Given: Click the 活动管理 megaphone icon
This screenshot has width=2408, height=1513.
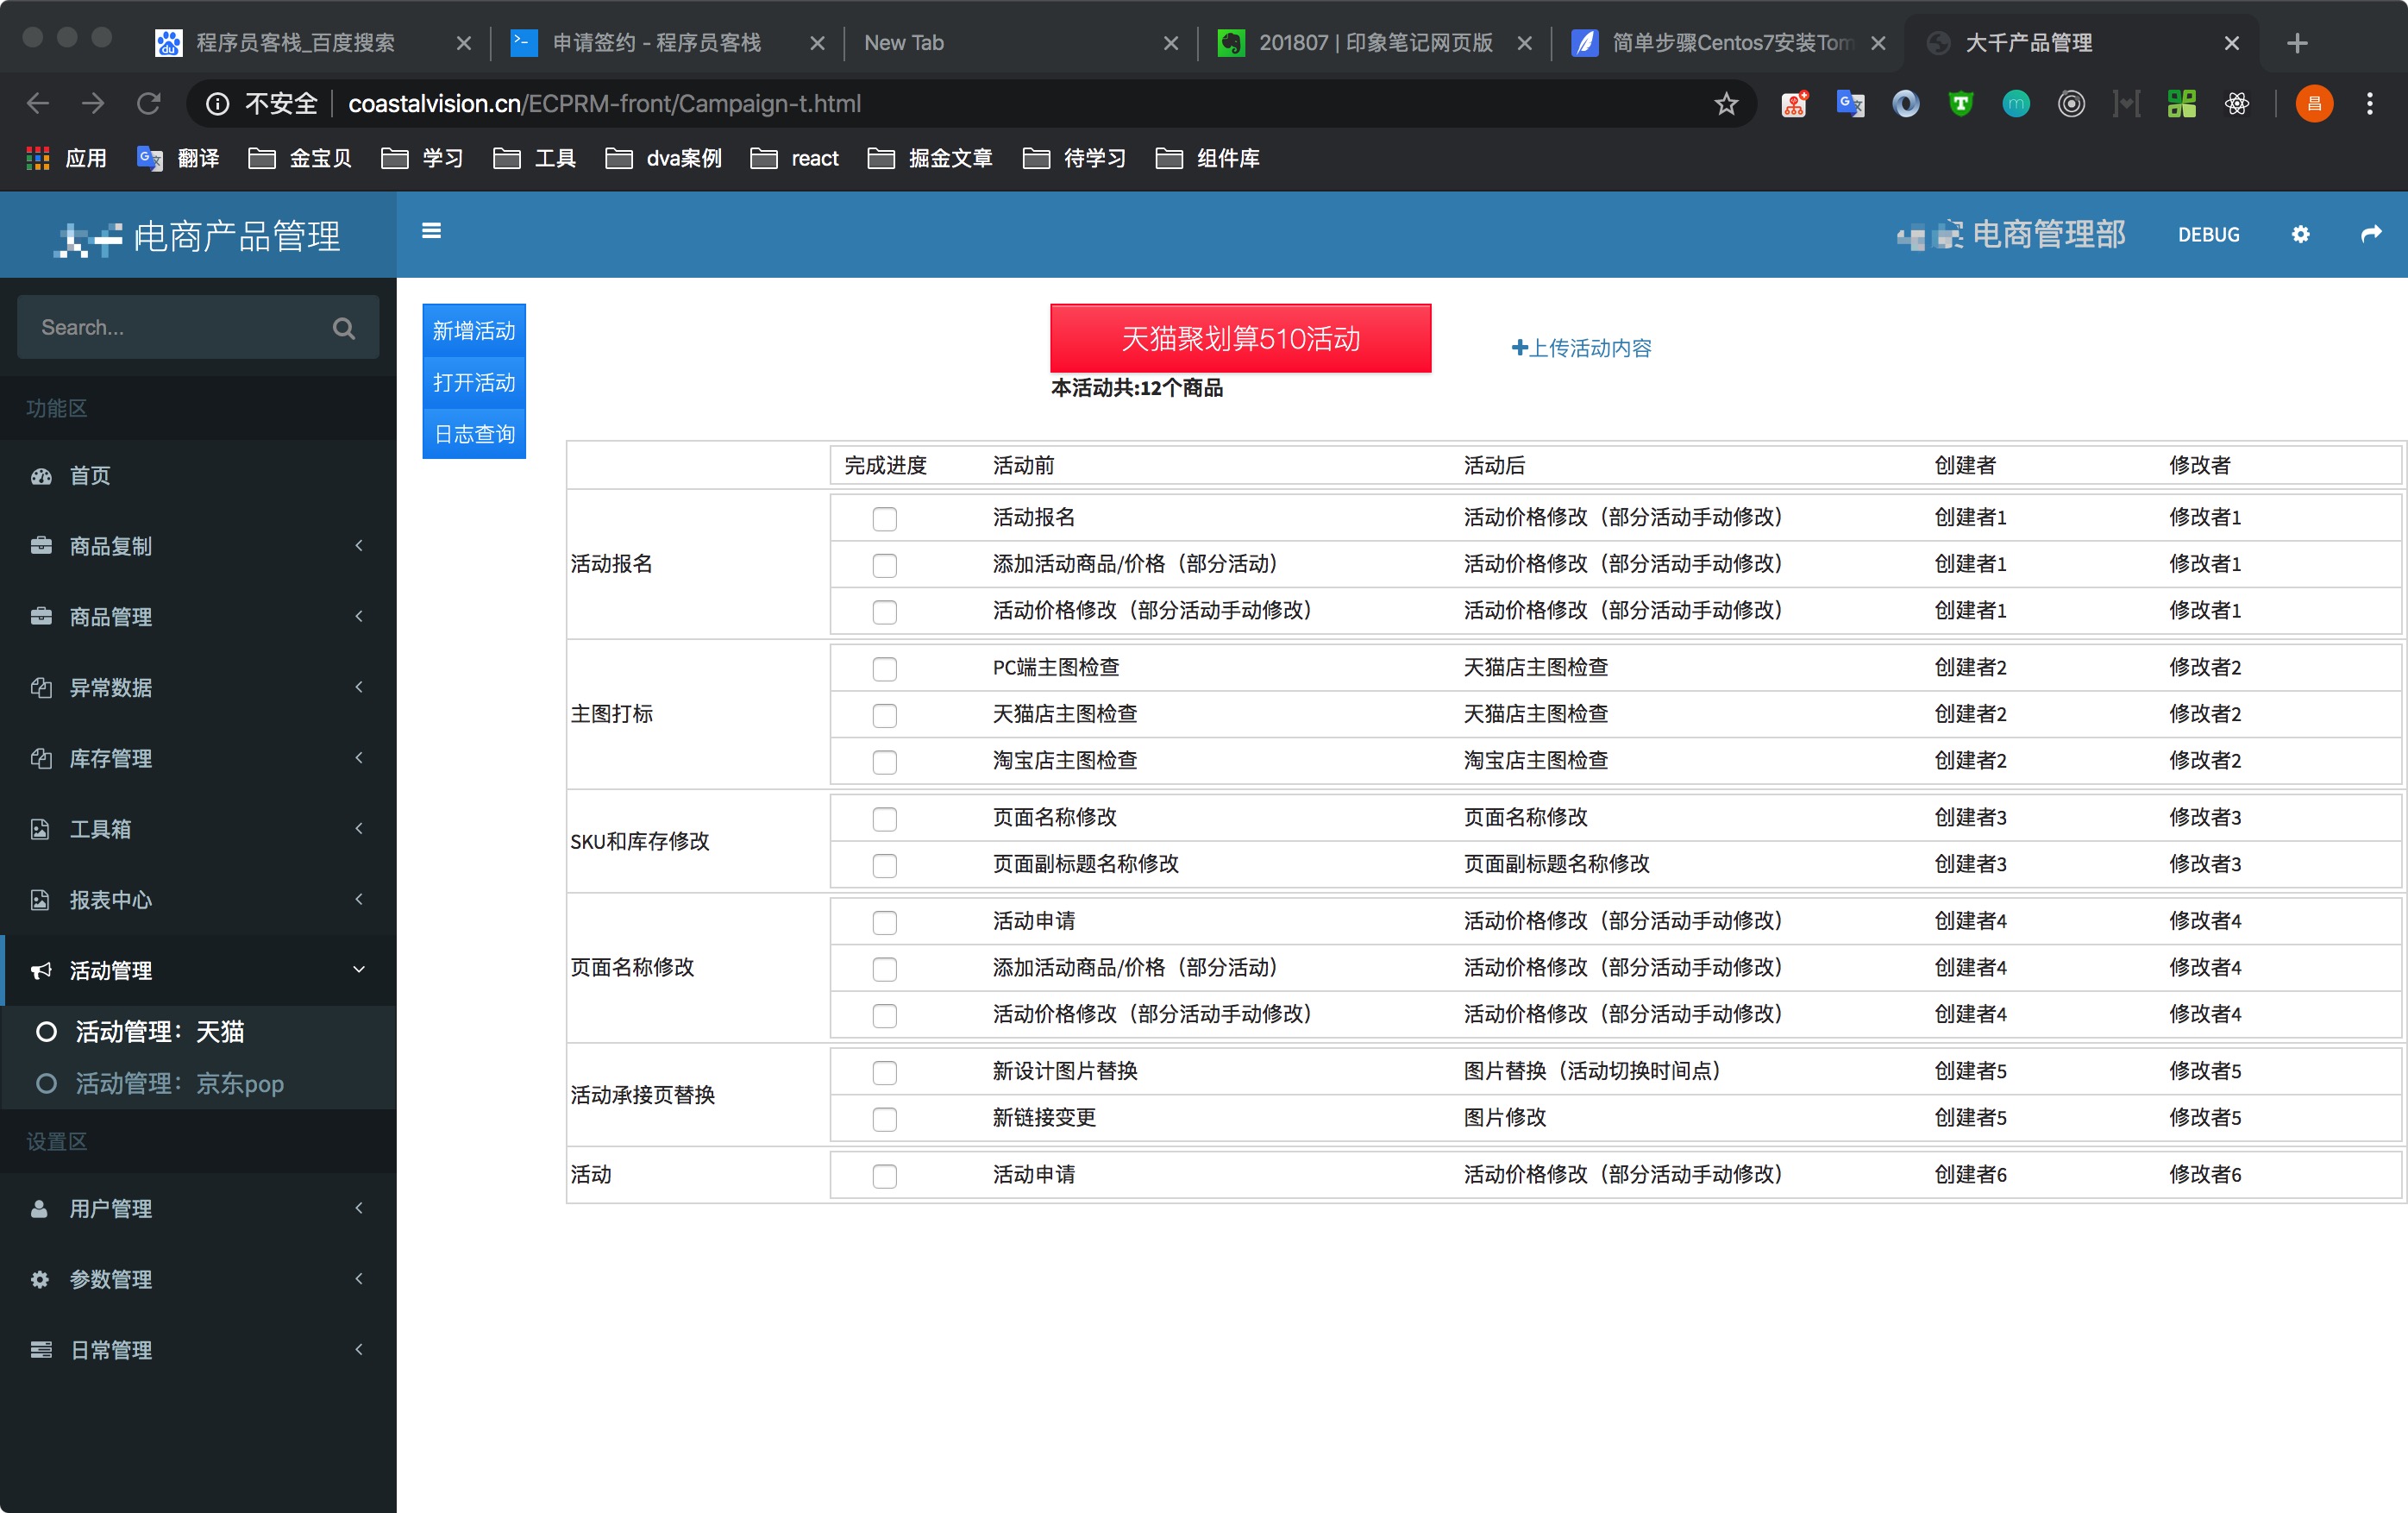Looking at the screenshot, I should pos(40,969).
